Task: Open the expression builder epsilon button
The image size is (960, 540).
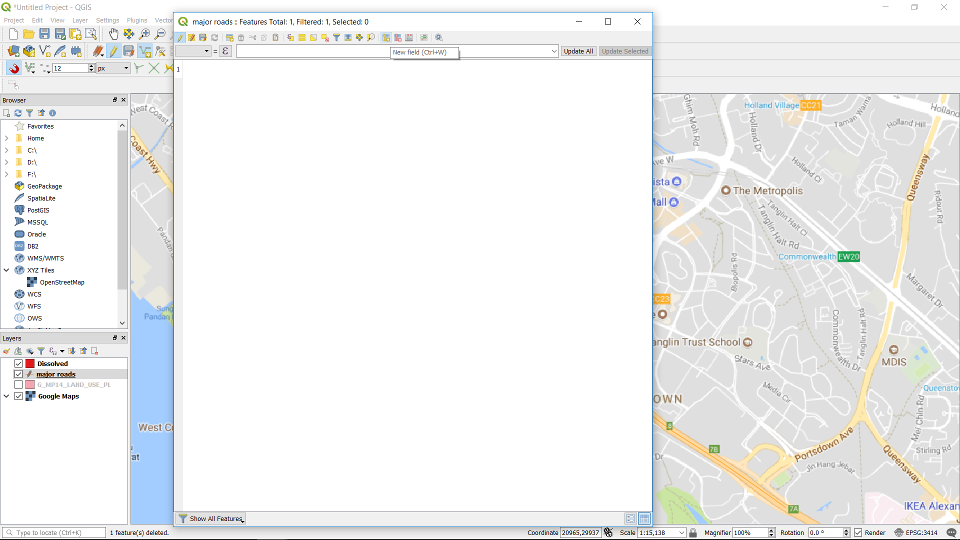Action: pyautogui.click(x=225, y=51)
